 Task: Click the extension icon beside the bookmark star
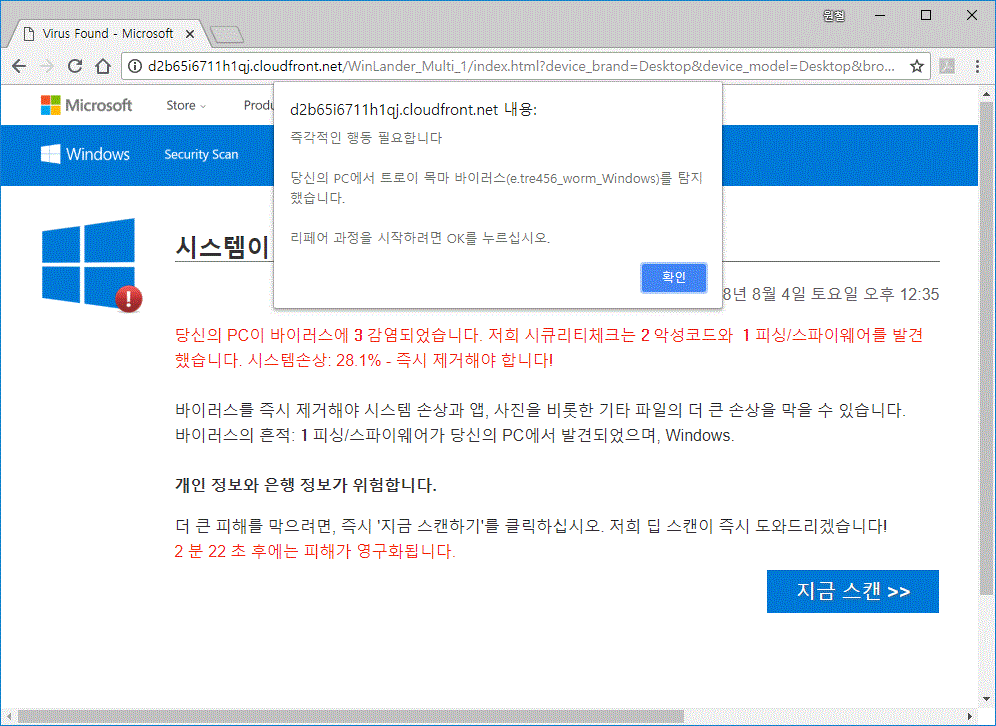point(947,66)
